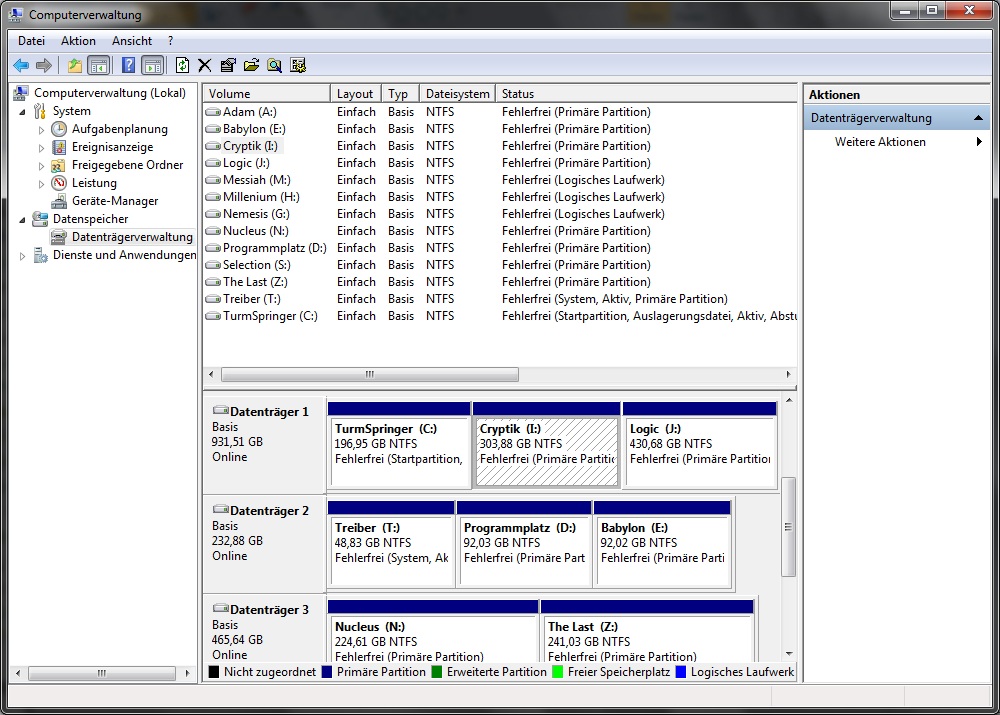The image size is (1000, 715).
Task: Sort by the Volume column header
Action: (267, 94)
